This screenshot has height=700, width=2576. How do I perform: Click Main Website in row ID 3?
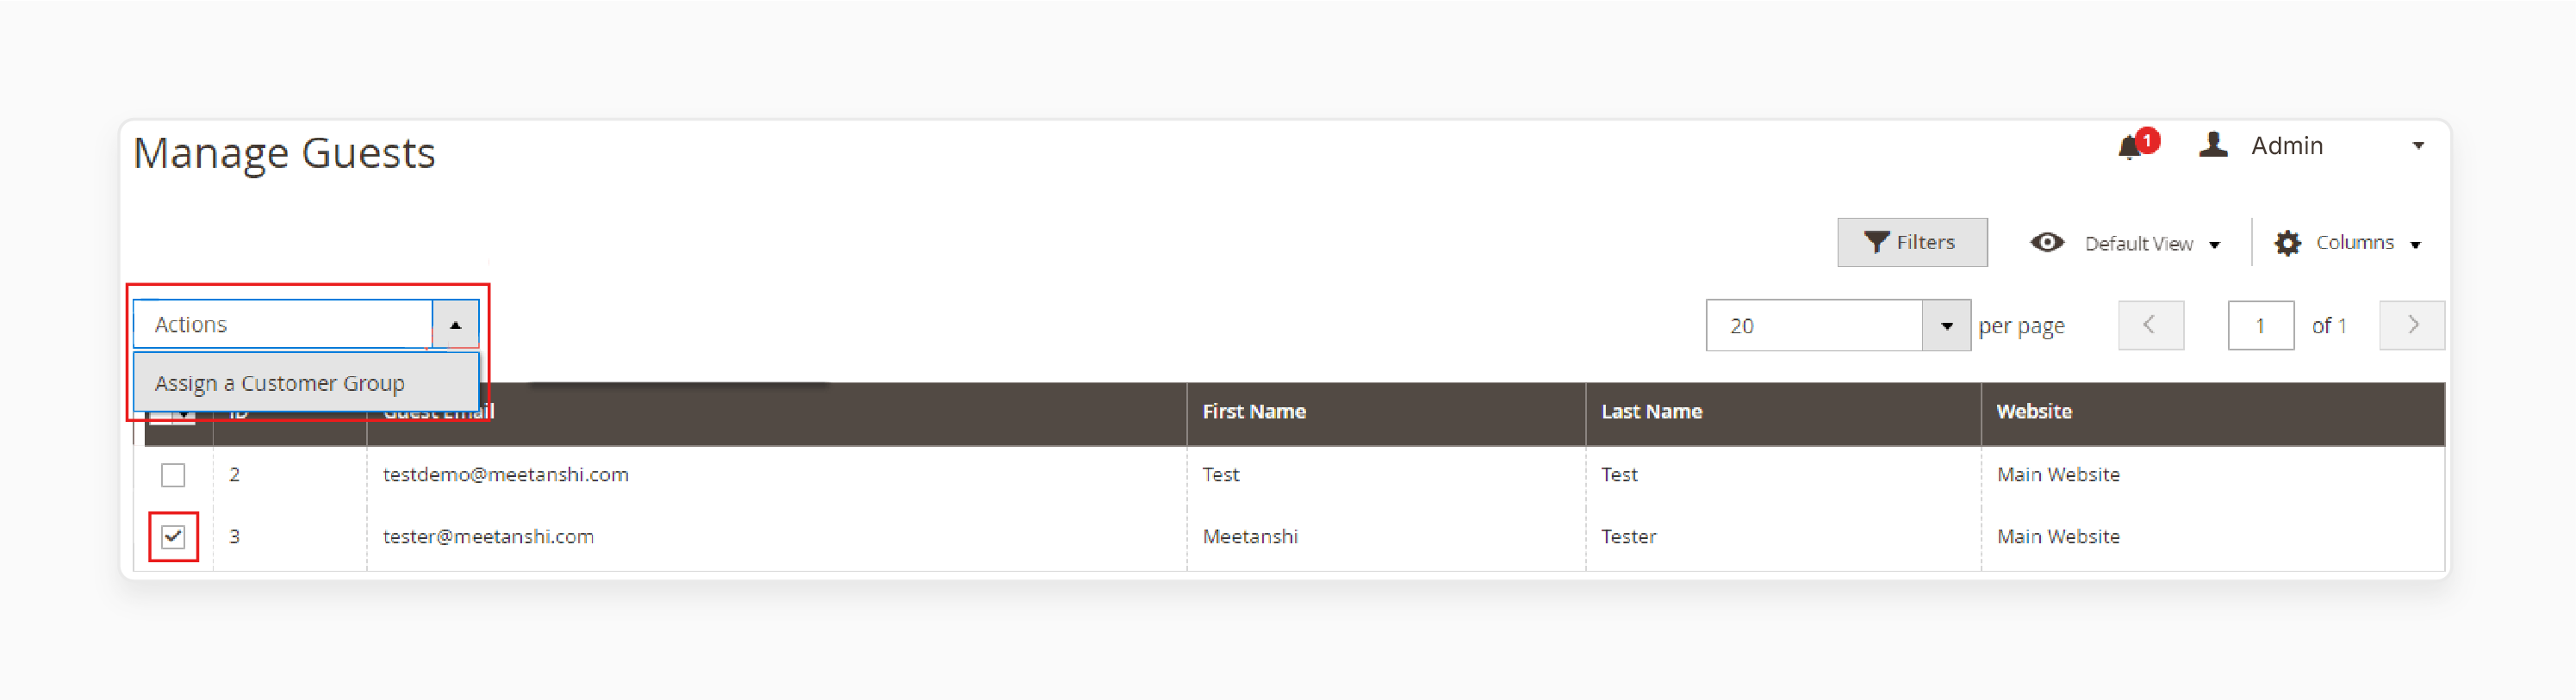pos(2058,536)
